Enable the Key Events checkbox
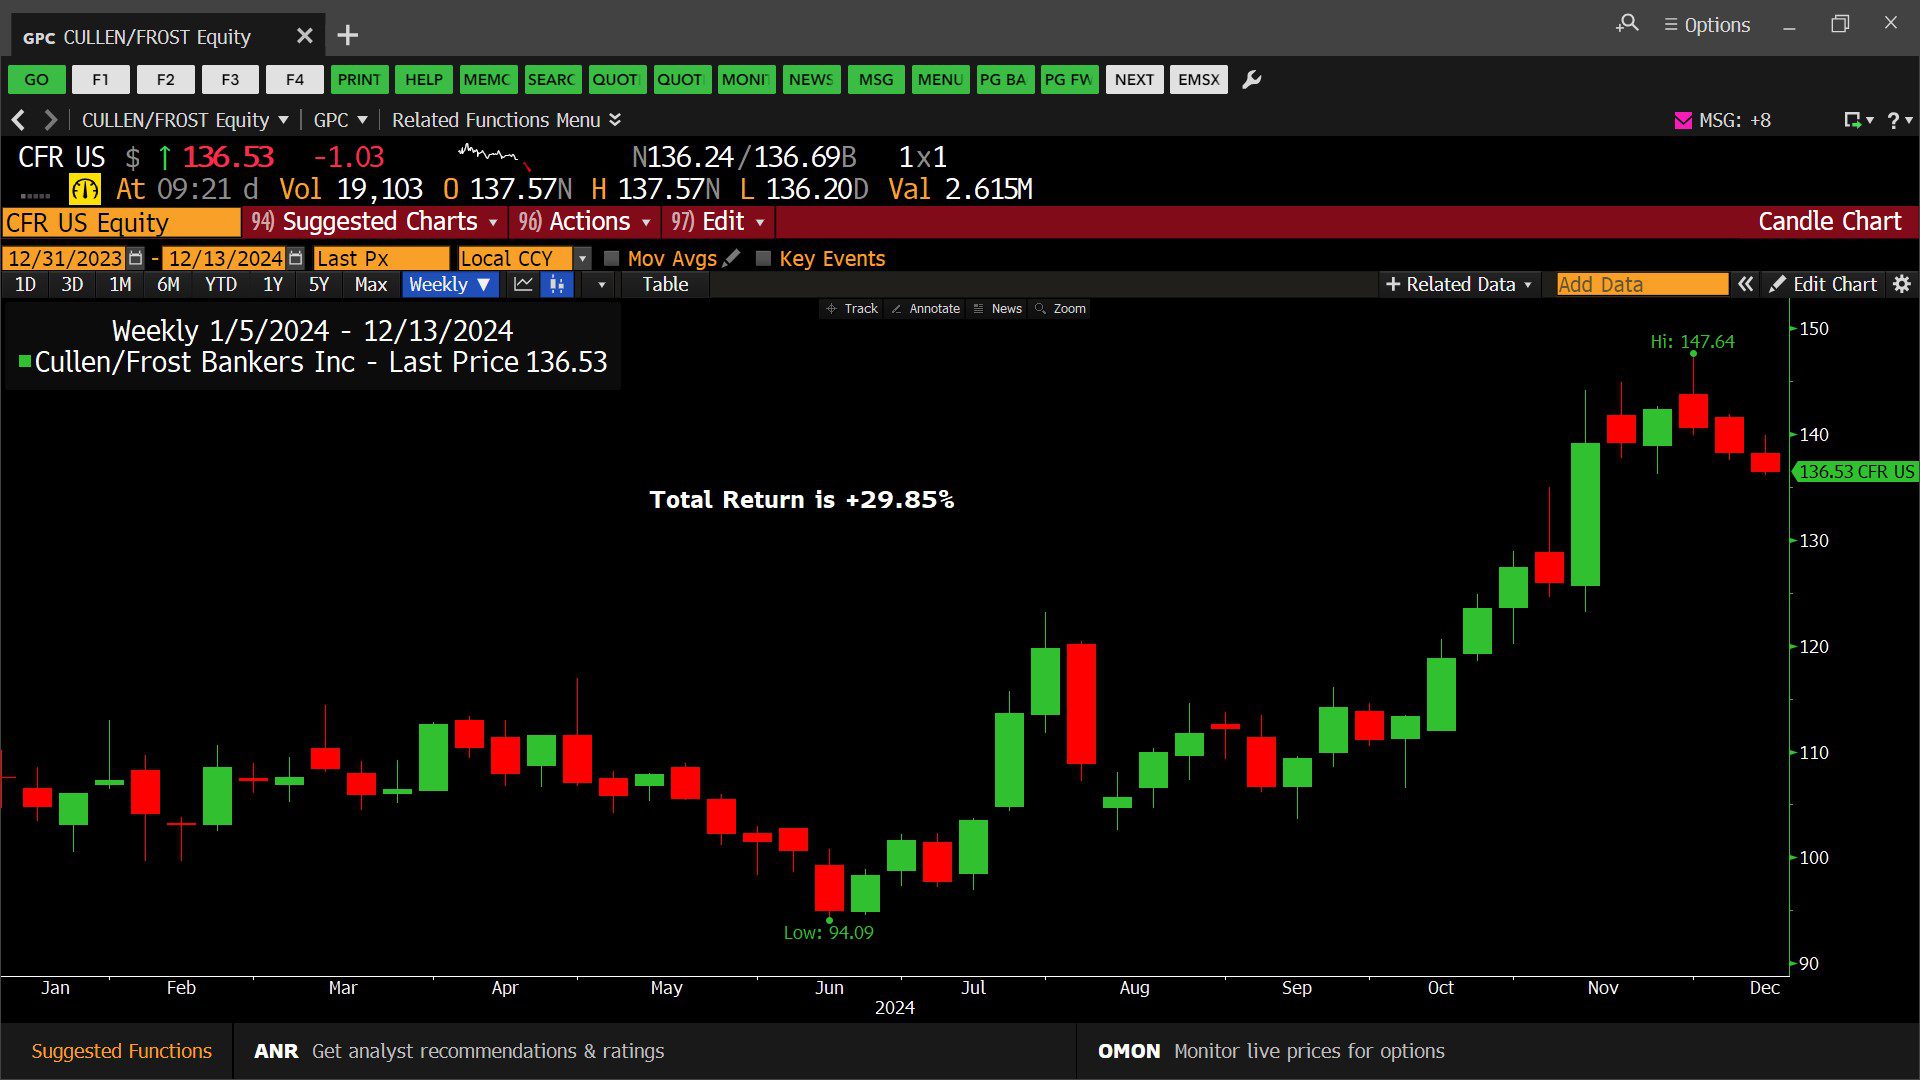The image size is (1920, 1080). click(x=764, y=258)
